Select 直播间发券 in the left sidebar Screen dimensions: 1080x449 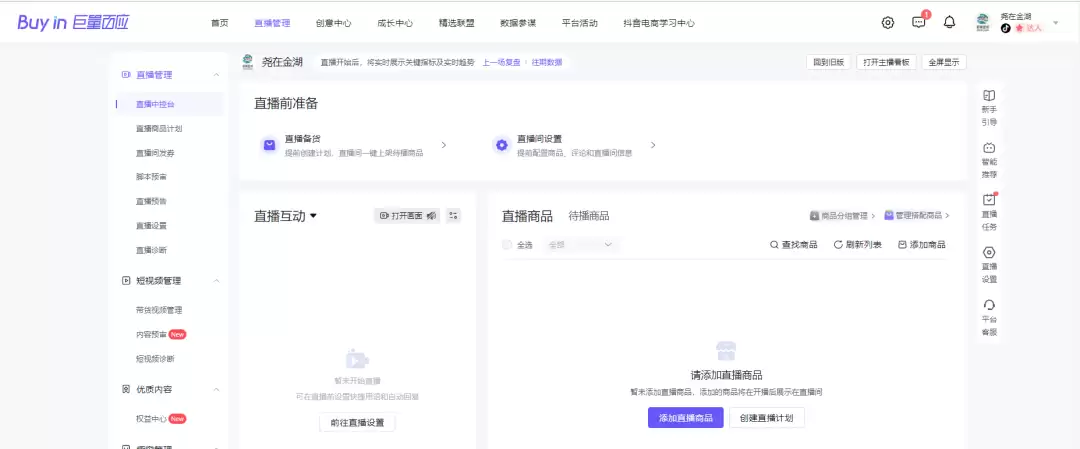[x=155, y=153]
